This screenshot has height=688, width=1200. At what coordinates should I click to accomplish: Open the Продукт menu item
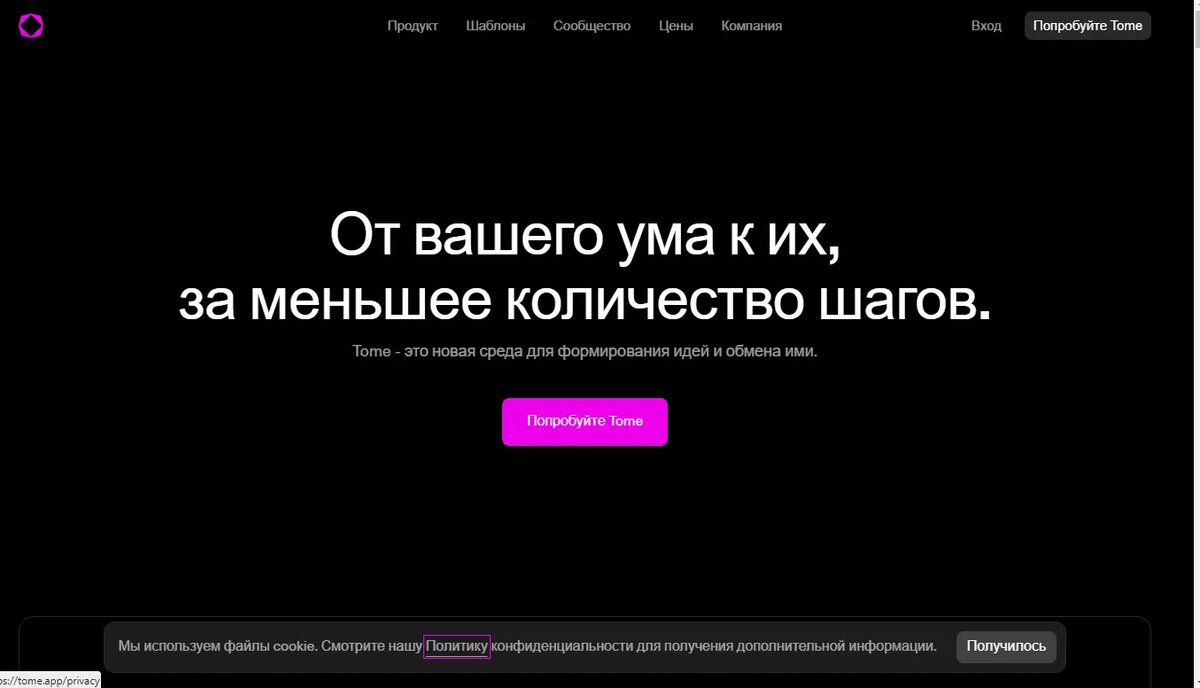[413, 26]
